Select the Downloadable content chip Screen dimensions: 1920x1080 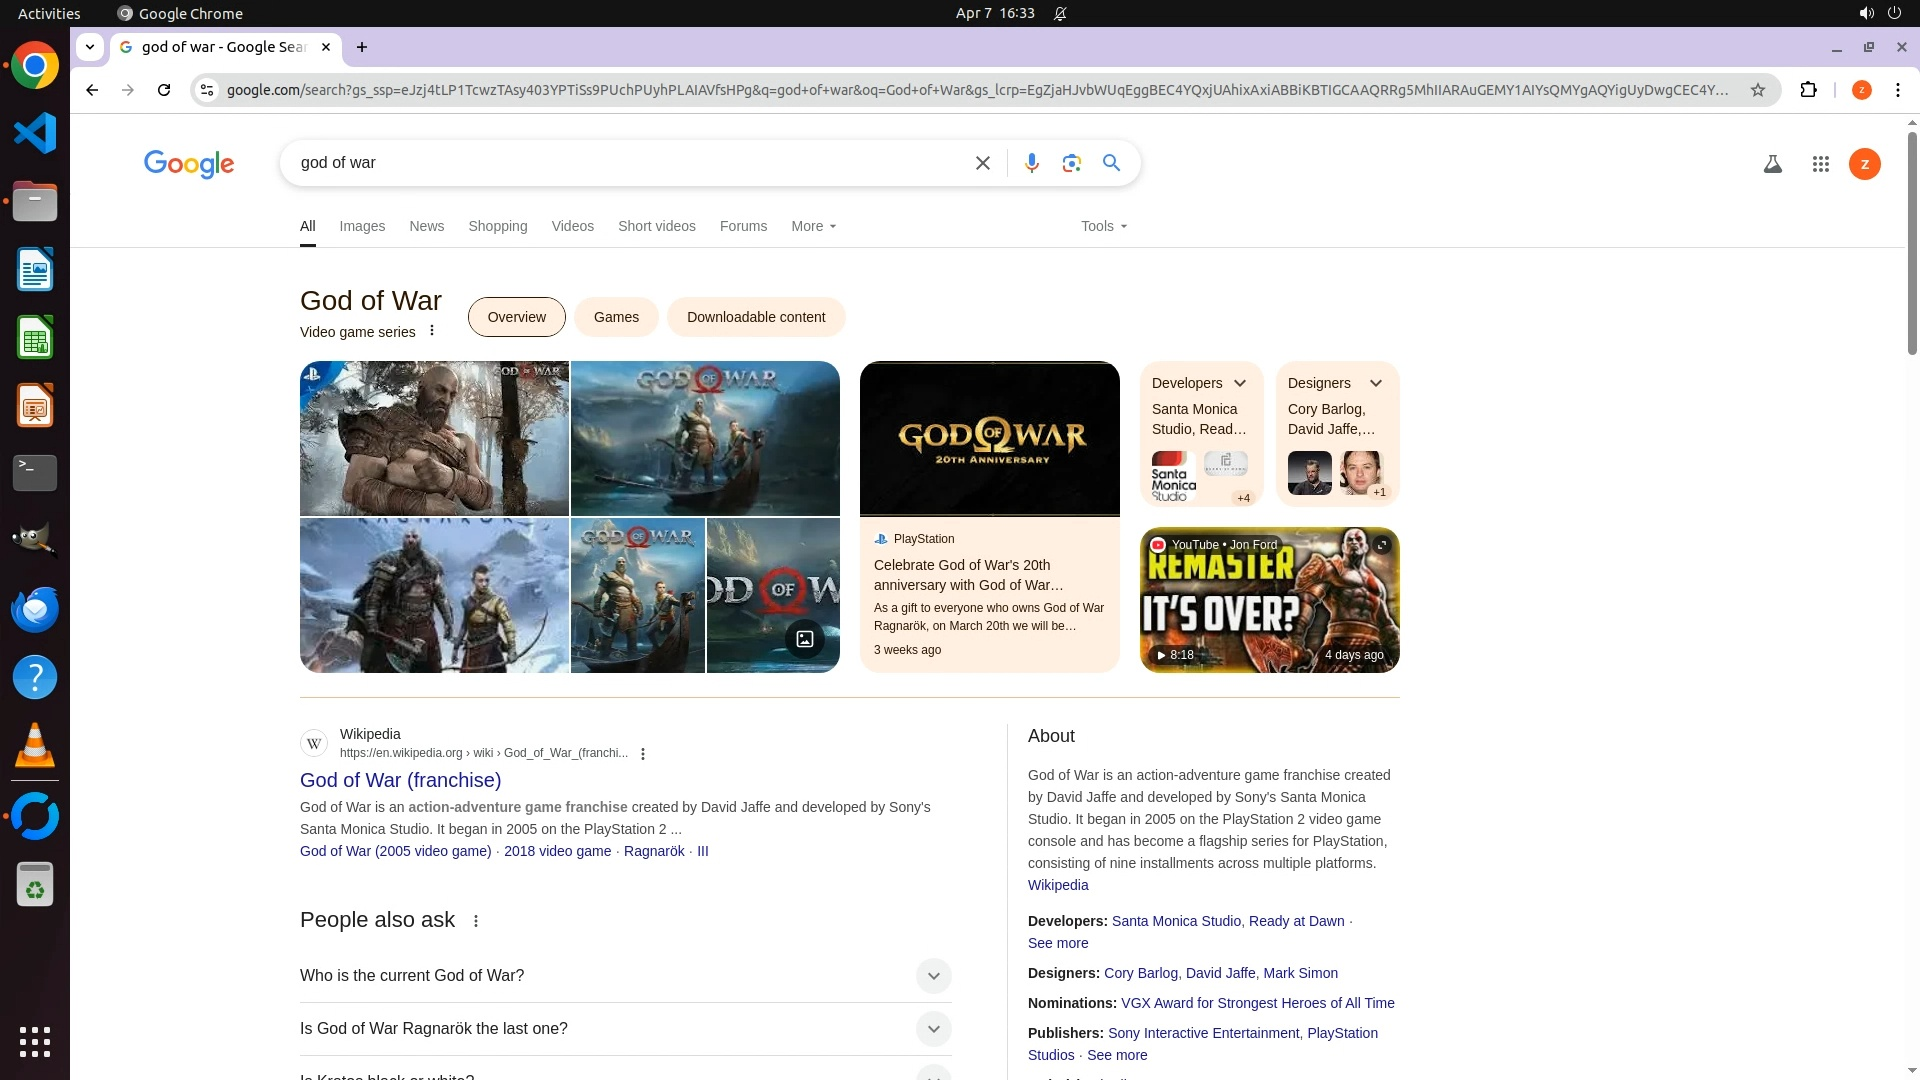pos(755,317)
